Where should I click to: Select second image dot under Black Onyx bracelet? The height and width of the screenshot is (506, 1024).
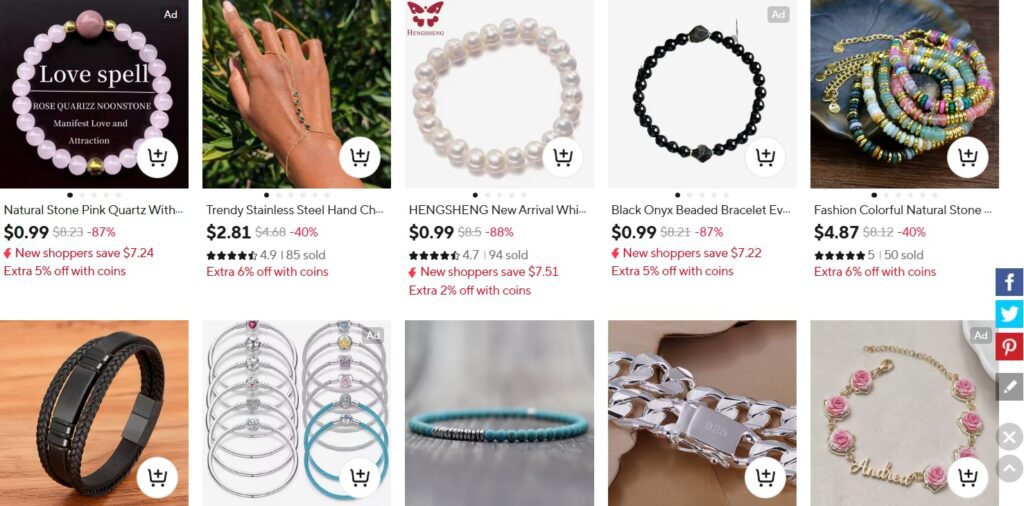pyautogui.click(x=690, y=195)
